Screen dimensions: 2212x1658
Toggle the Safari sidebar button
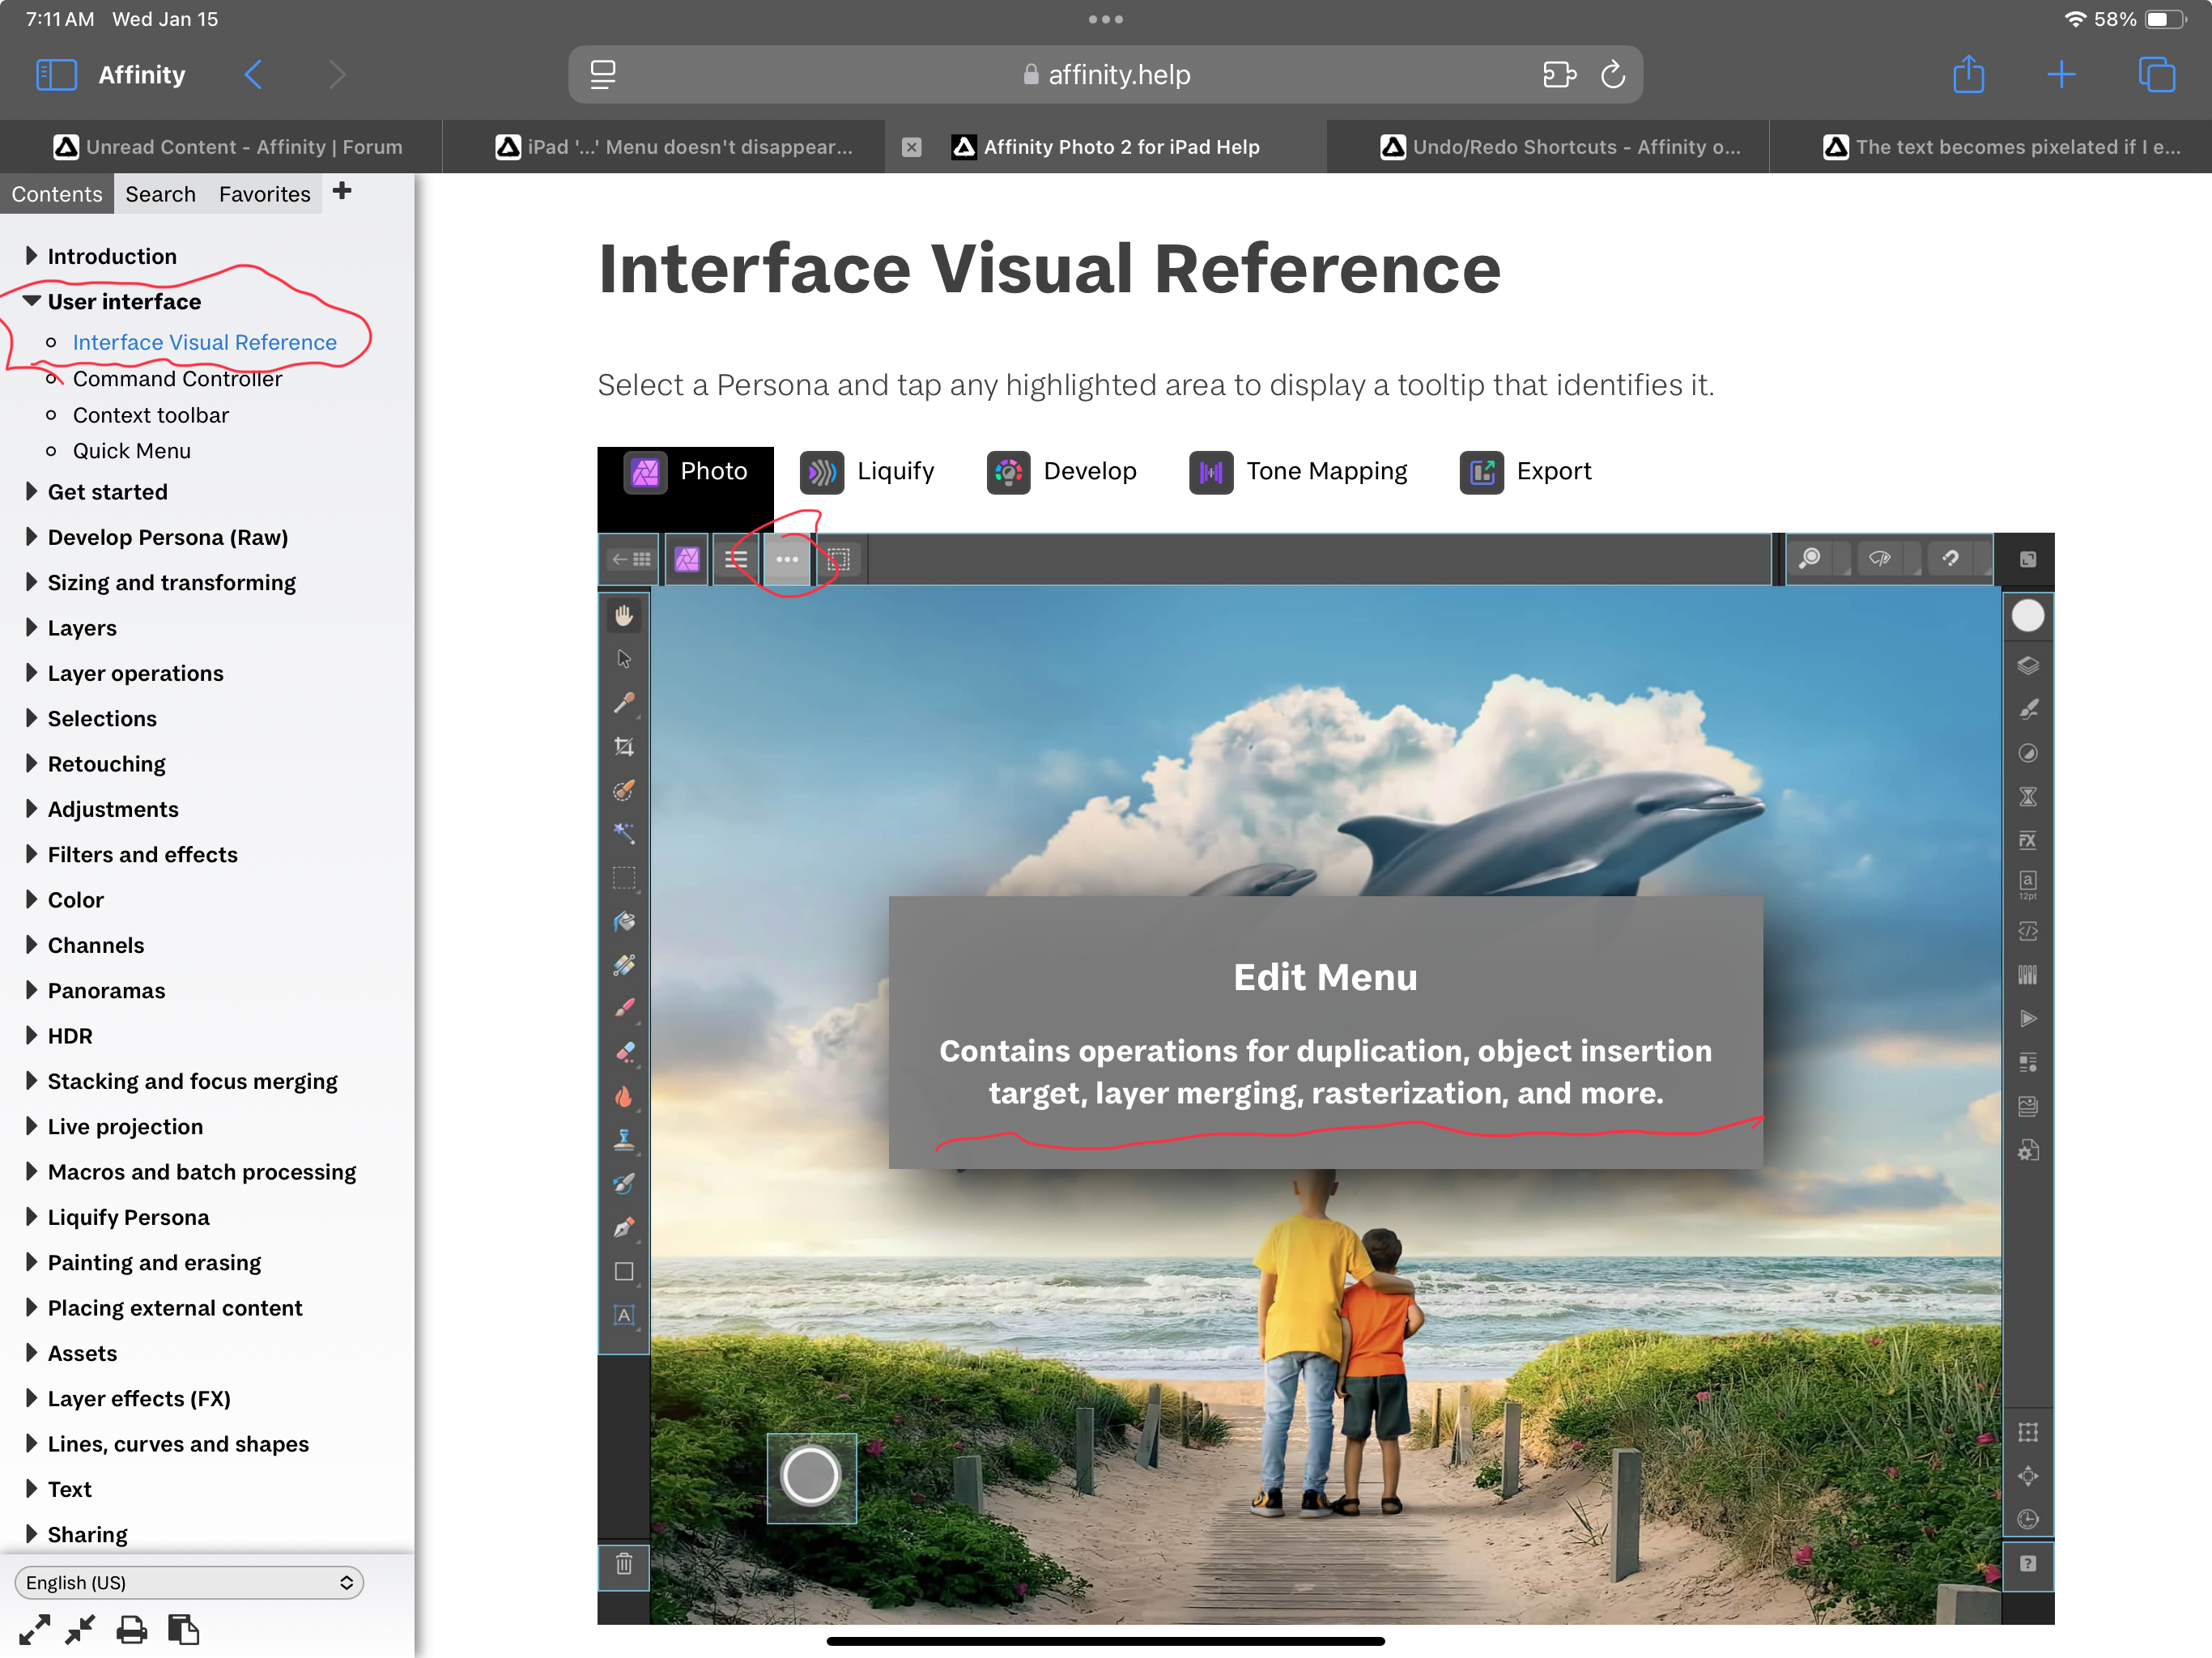pyautogui.click(x=56, y=75)
